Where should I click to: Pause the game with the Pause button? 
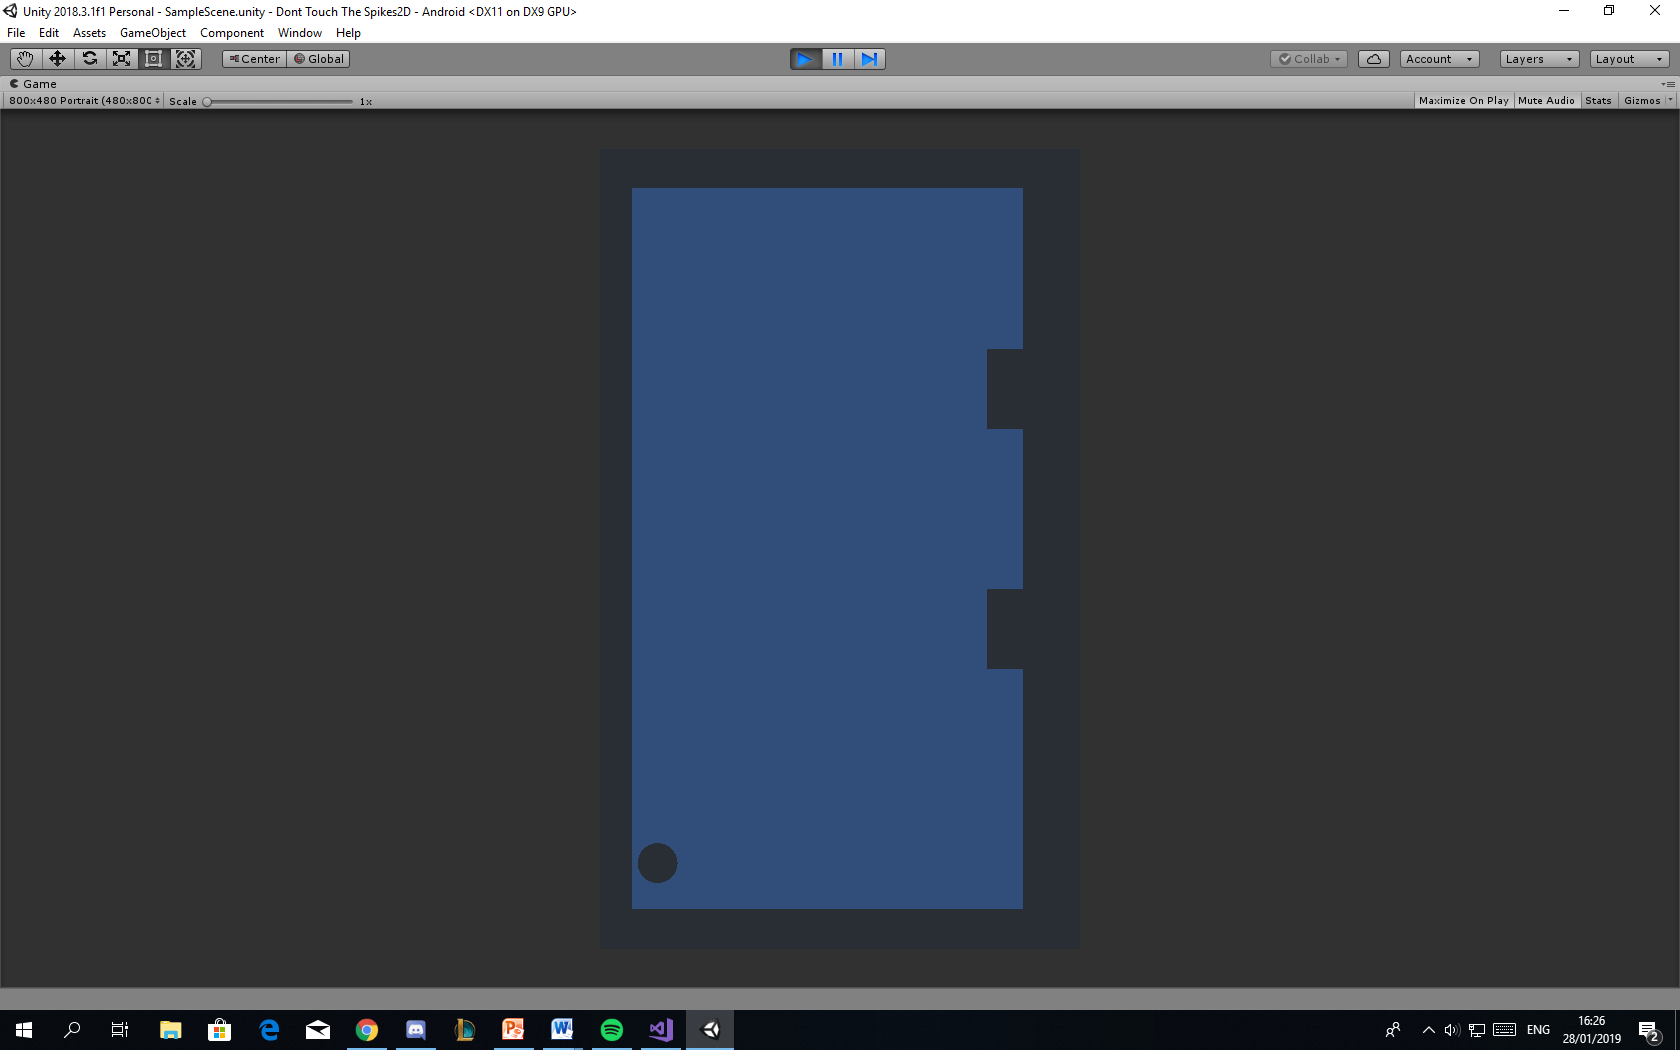pos(837,59)
